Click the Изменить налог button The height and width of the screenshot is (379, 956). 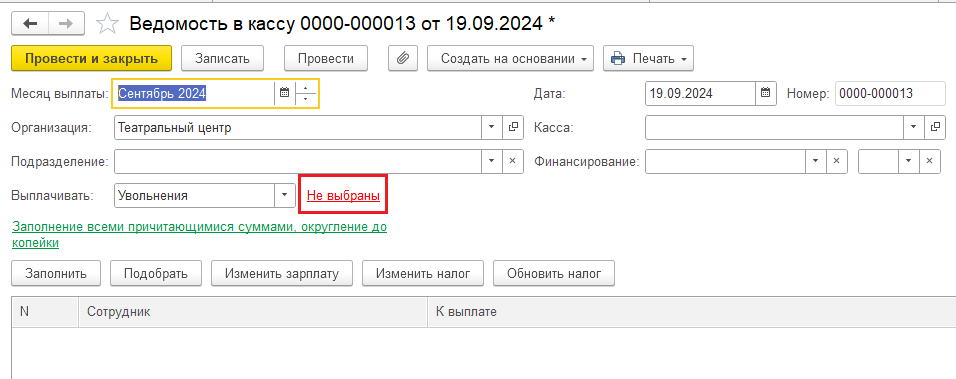click(423, 274)
